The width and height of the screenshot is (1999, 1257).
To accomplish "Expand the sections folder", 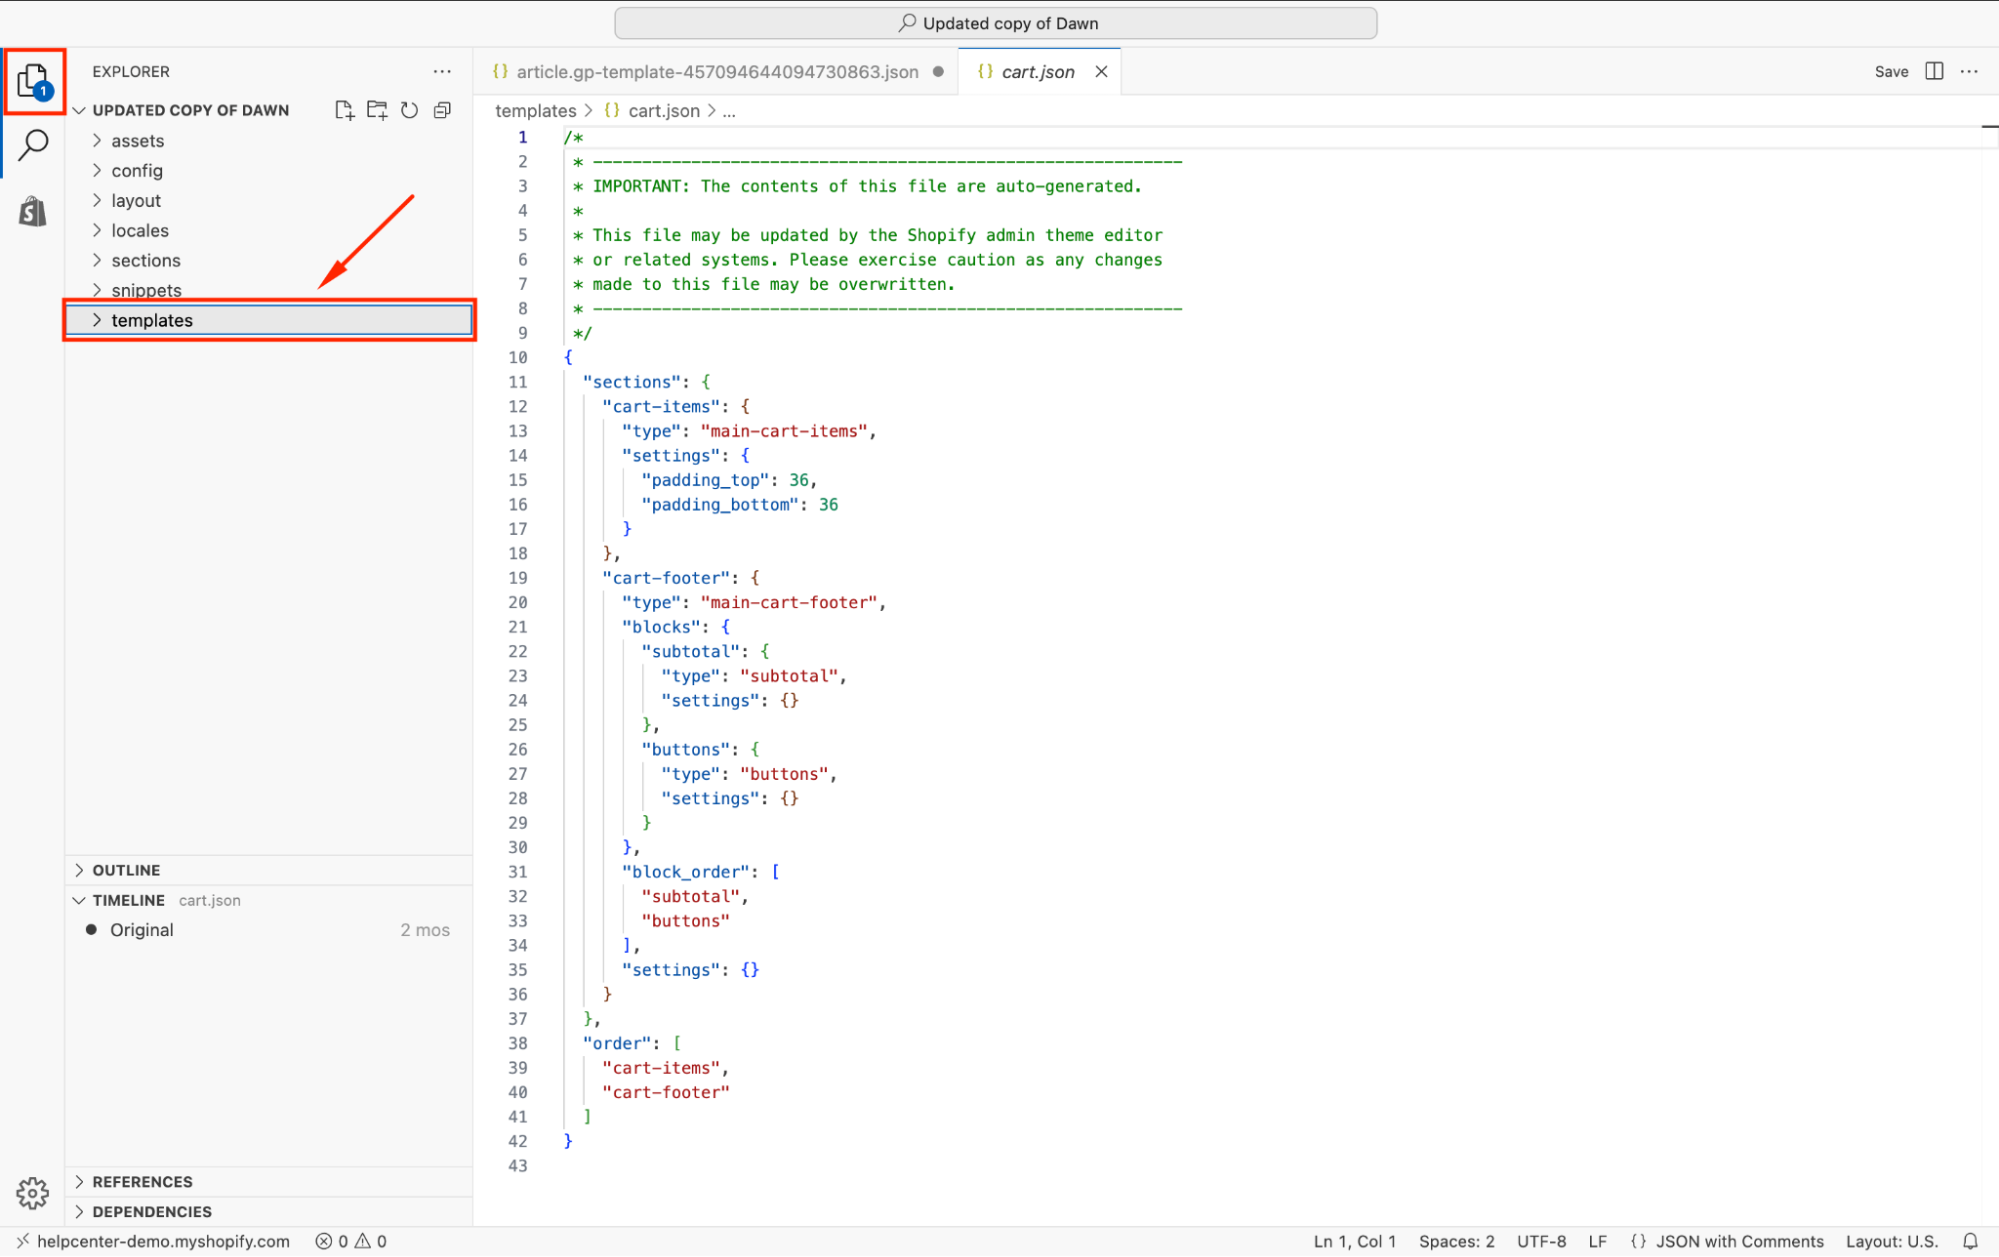I will click(146, 260).
